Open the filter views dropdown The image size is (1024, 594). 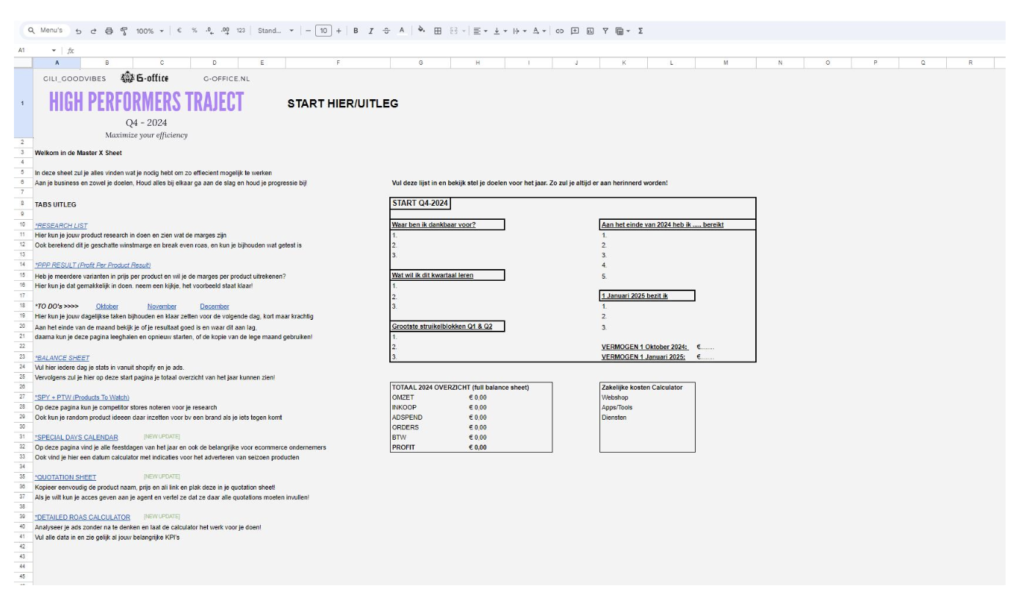click(x=623, y=31)
